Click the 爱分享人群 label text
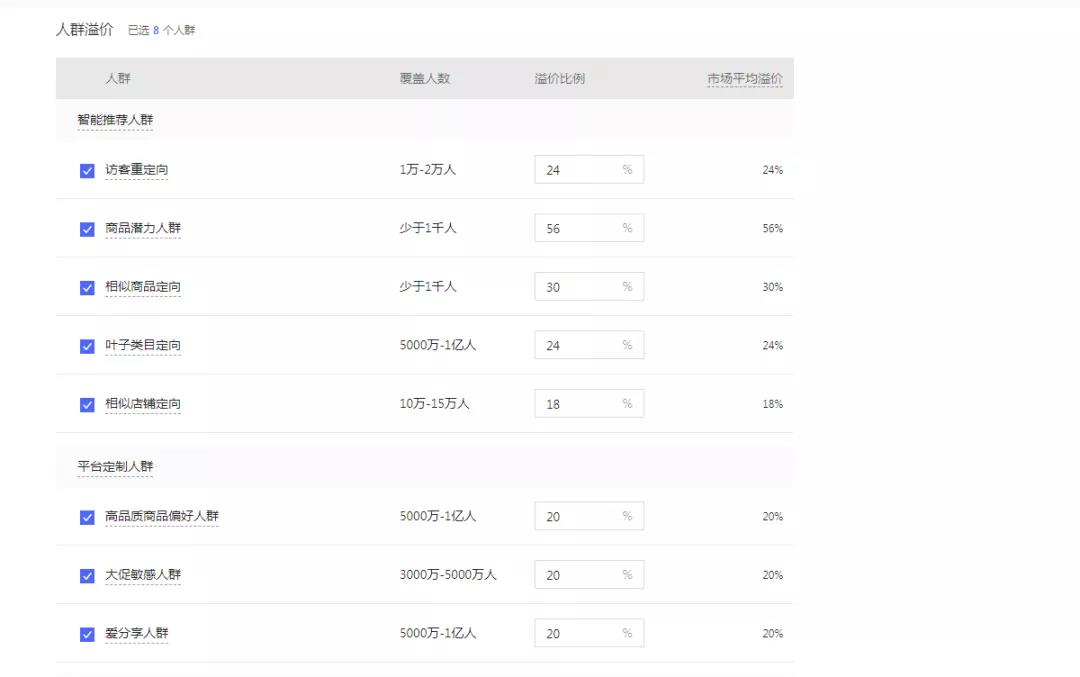The image size is (1080, 677). pos(136,633)
